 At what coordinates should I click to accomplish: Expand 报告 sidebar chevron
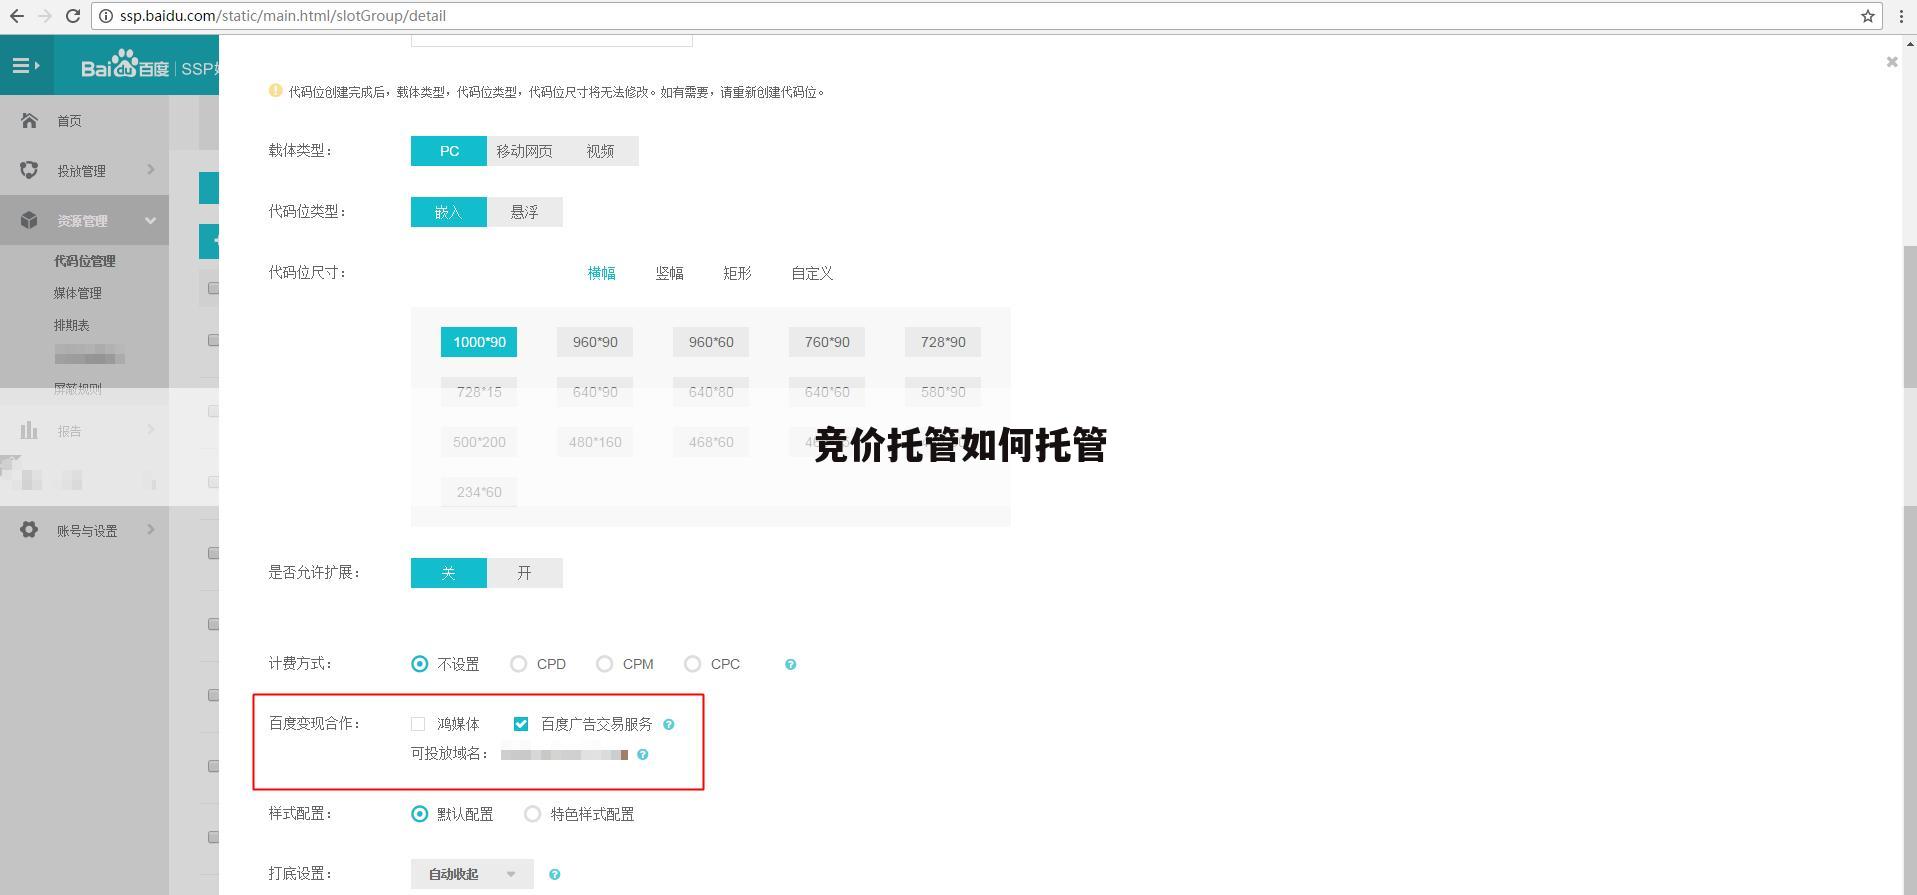point(150,429)
